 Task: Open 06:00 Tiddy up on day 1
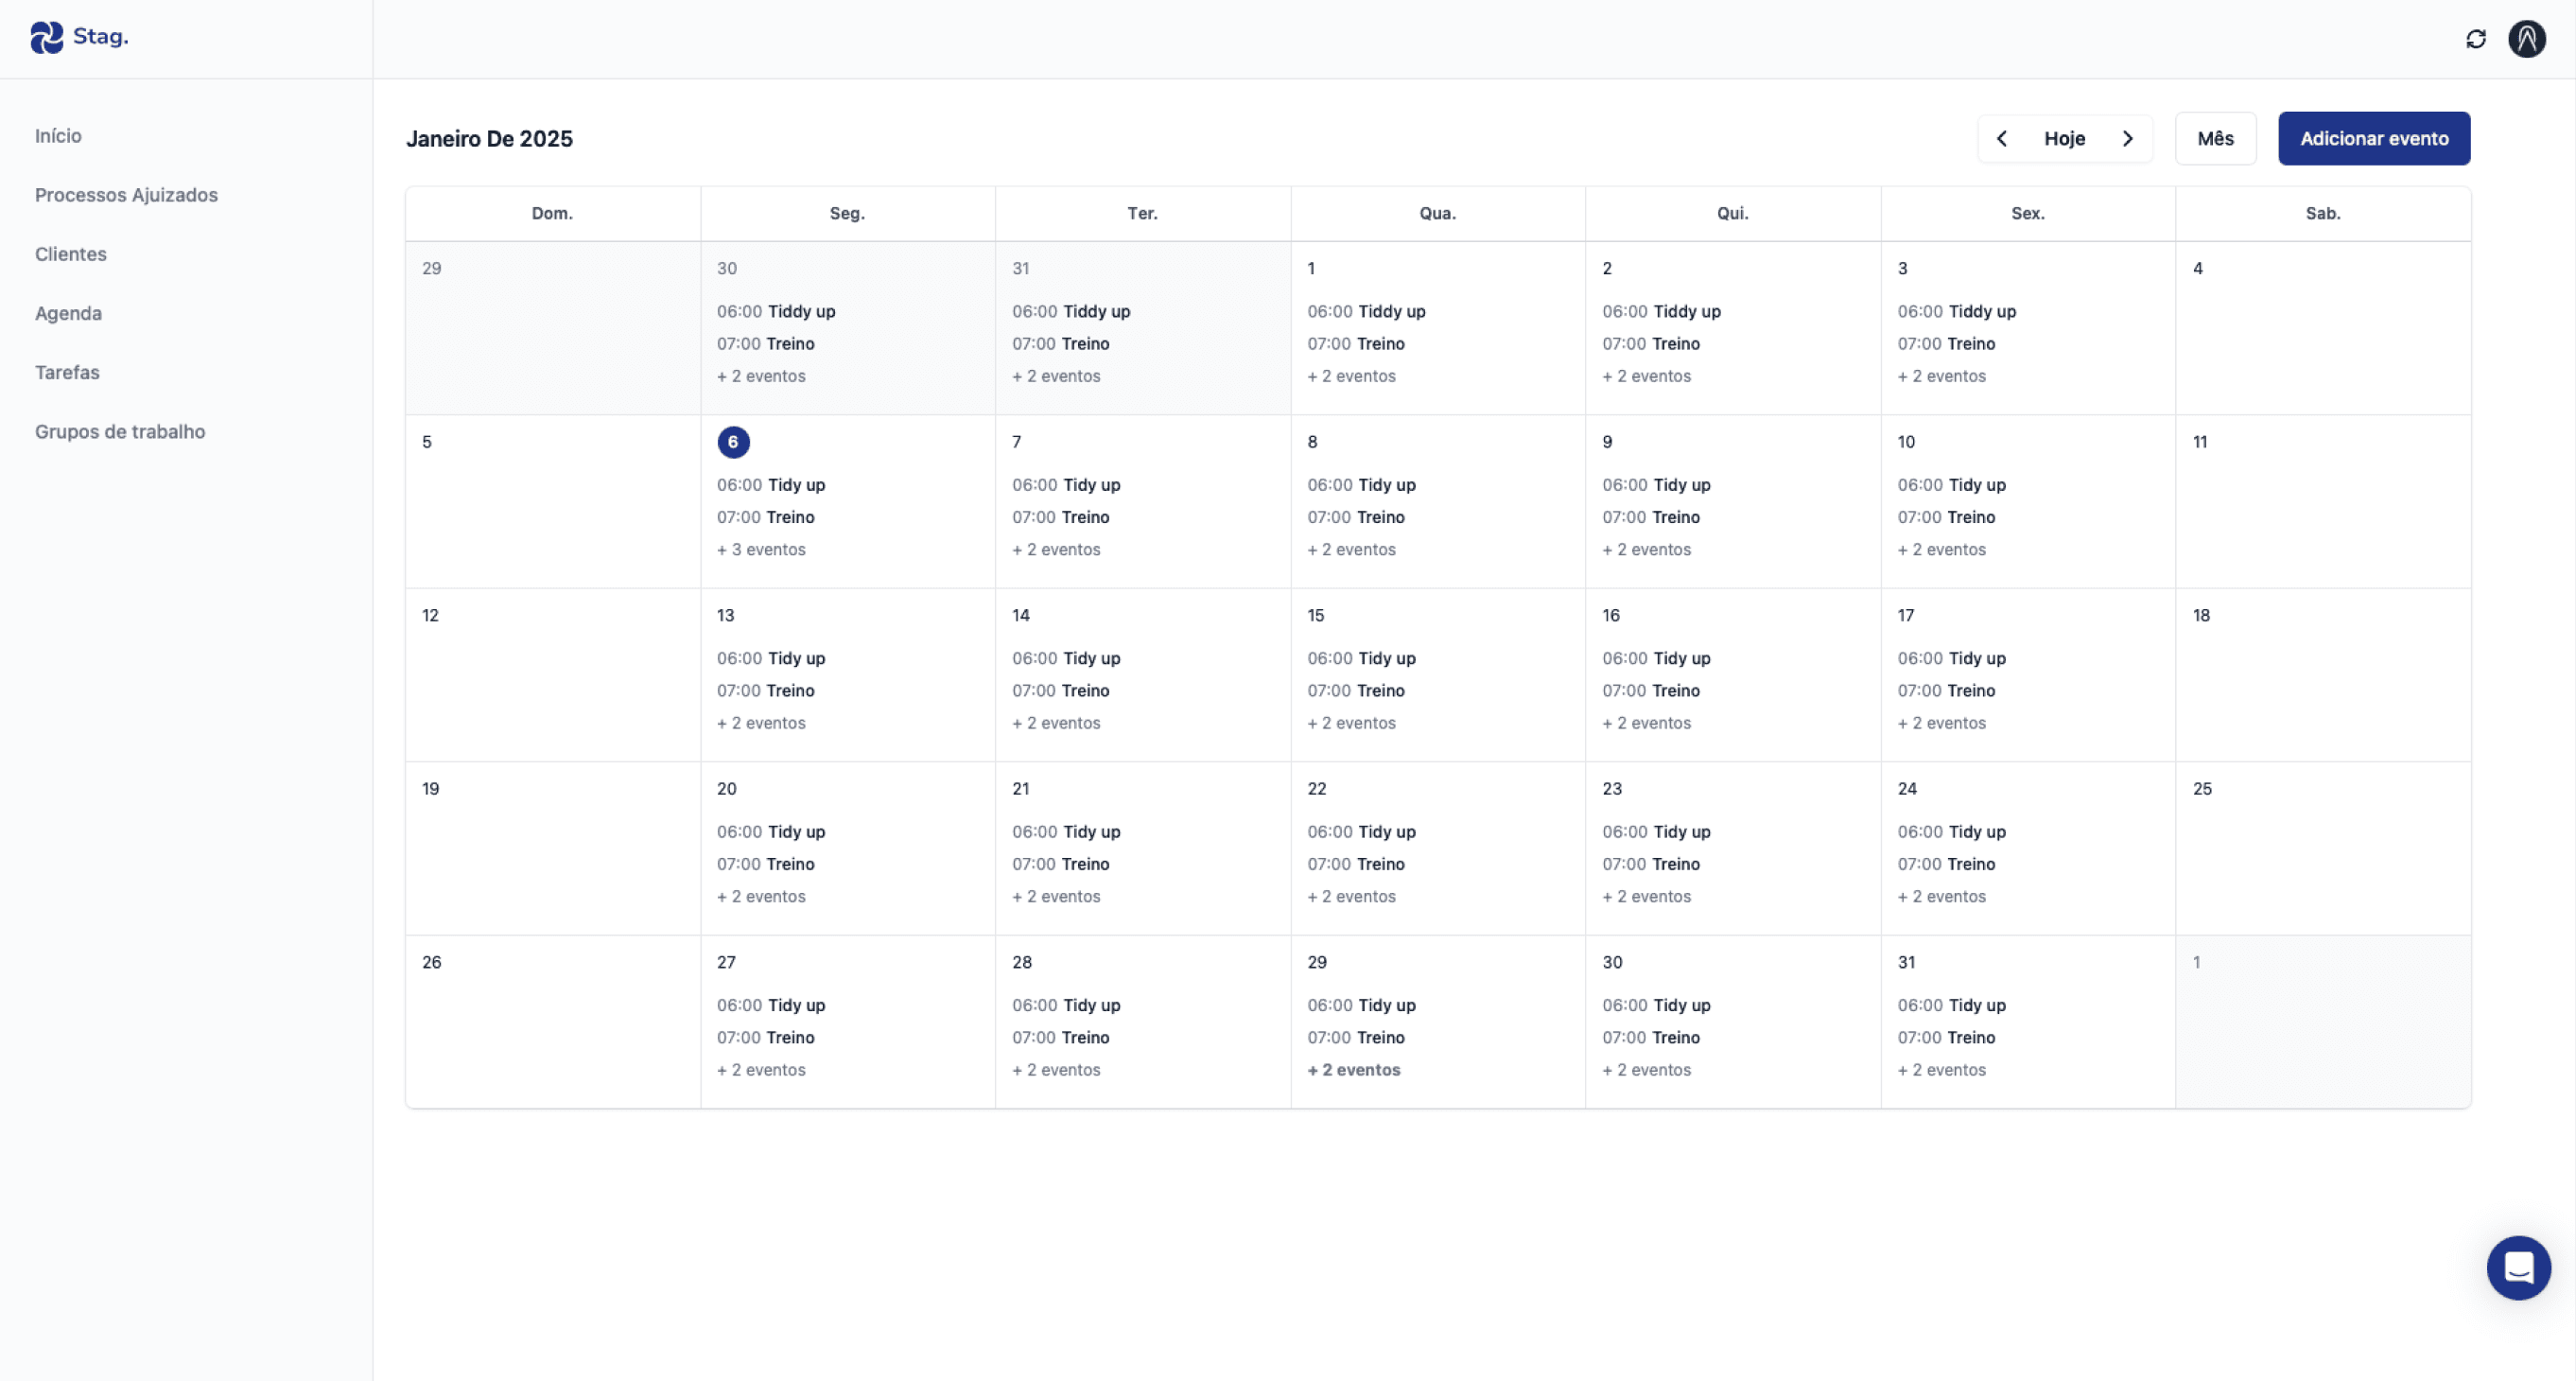(x=1366, y=312)
